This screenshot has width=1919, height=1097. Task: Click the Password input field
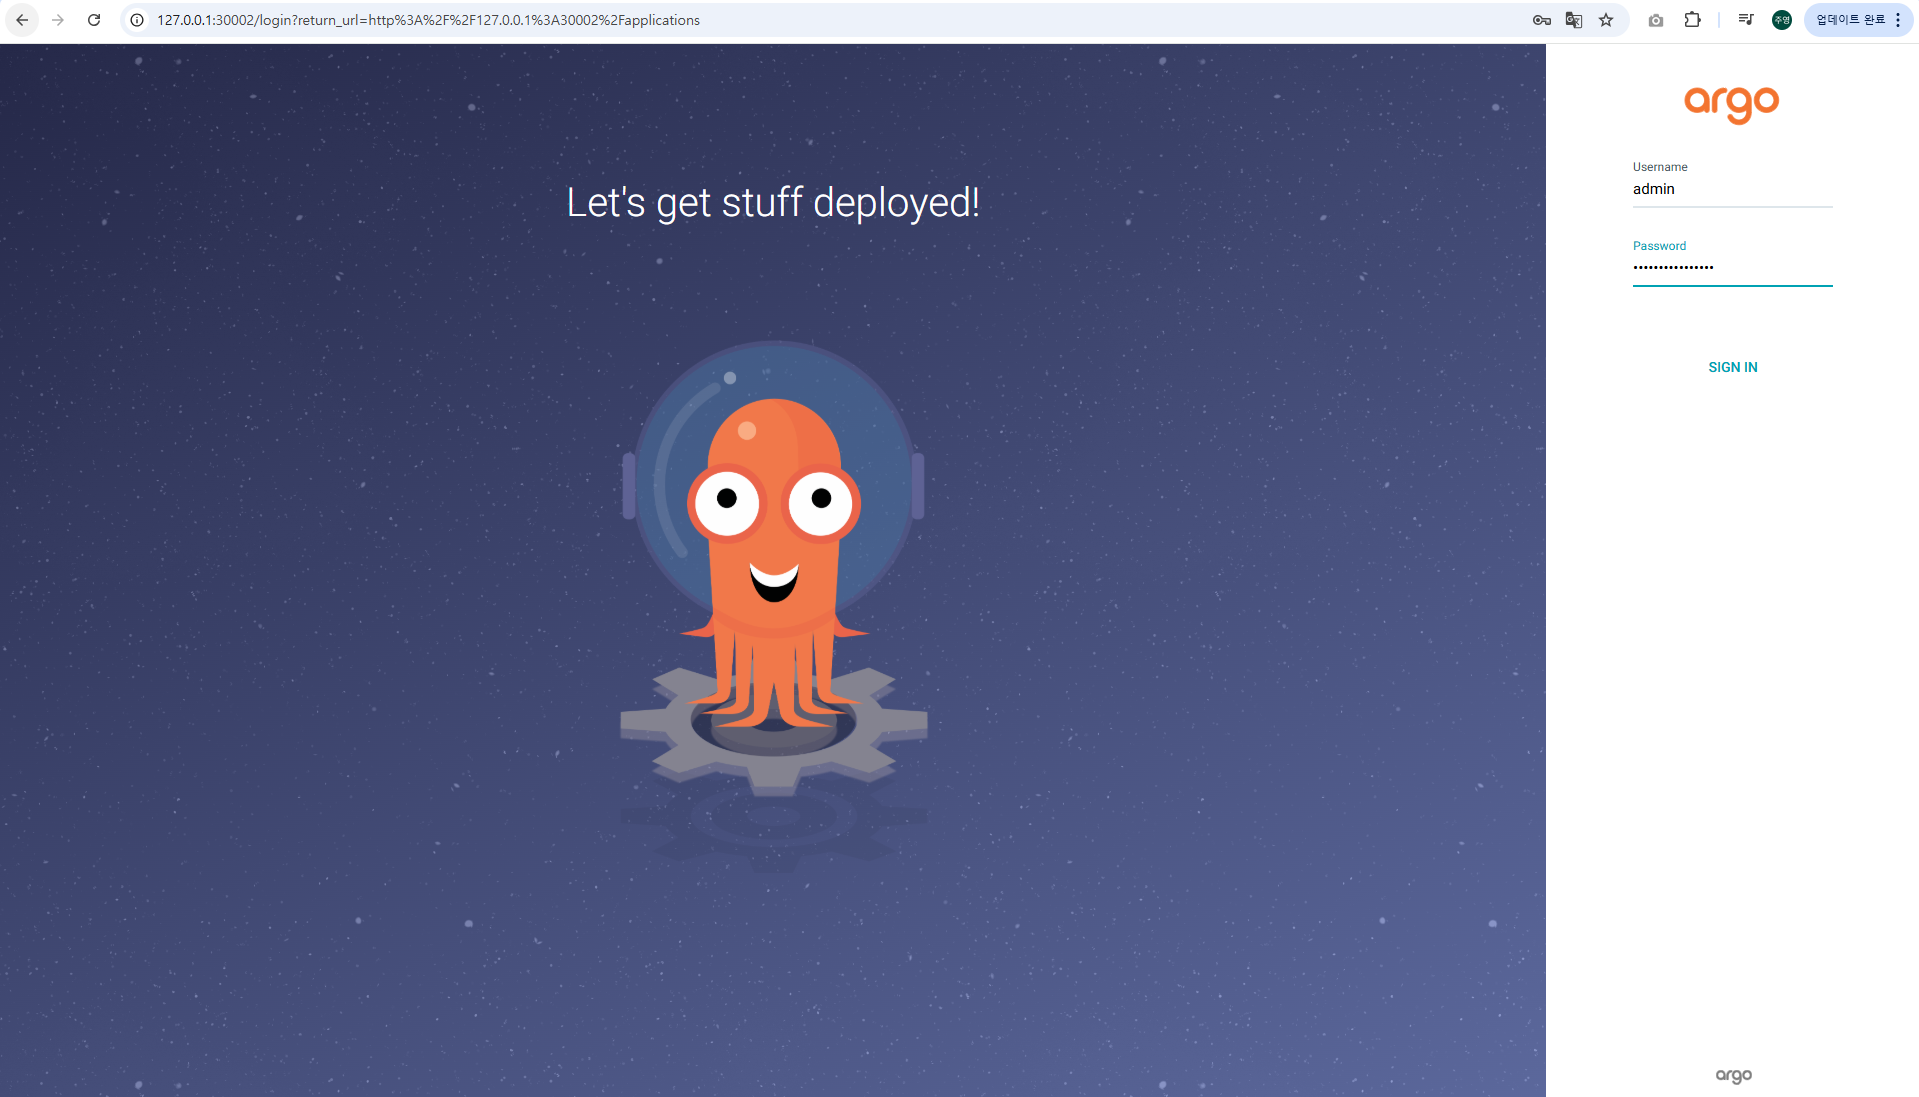tap(1732, 269)
